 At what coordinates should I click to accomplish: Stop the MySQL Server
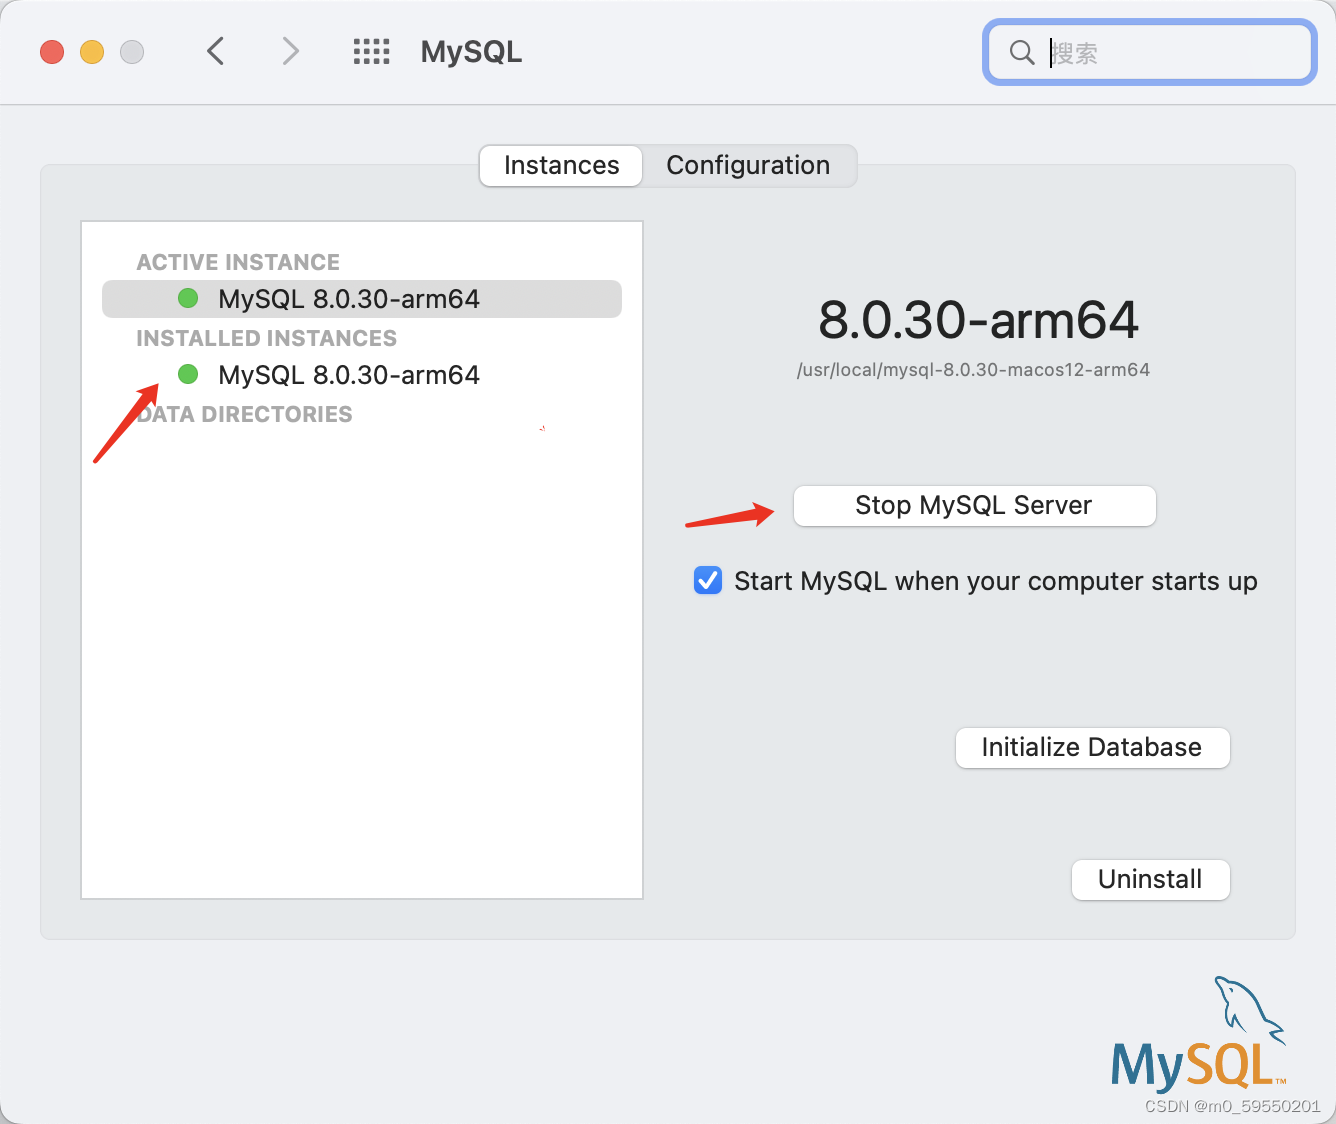point(973,505)
